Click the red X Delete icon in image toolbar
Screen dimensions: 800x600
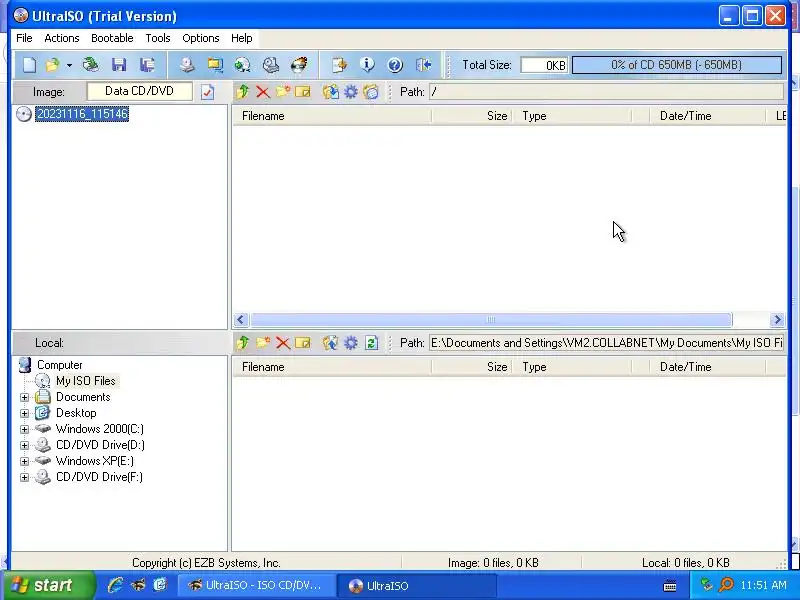coord(263,92)
